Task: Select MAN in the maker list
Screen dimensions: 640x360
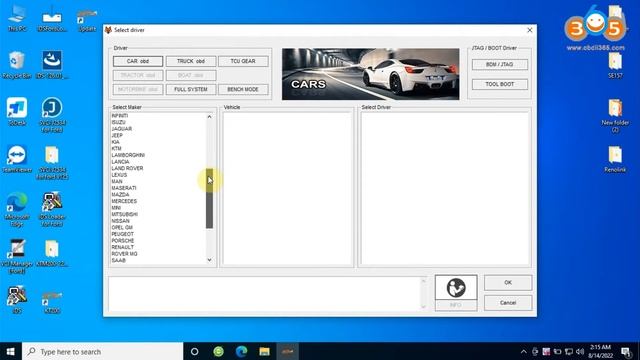Action: [117, 182]
